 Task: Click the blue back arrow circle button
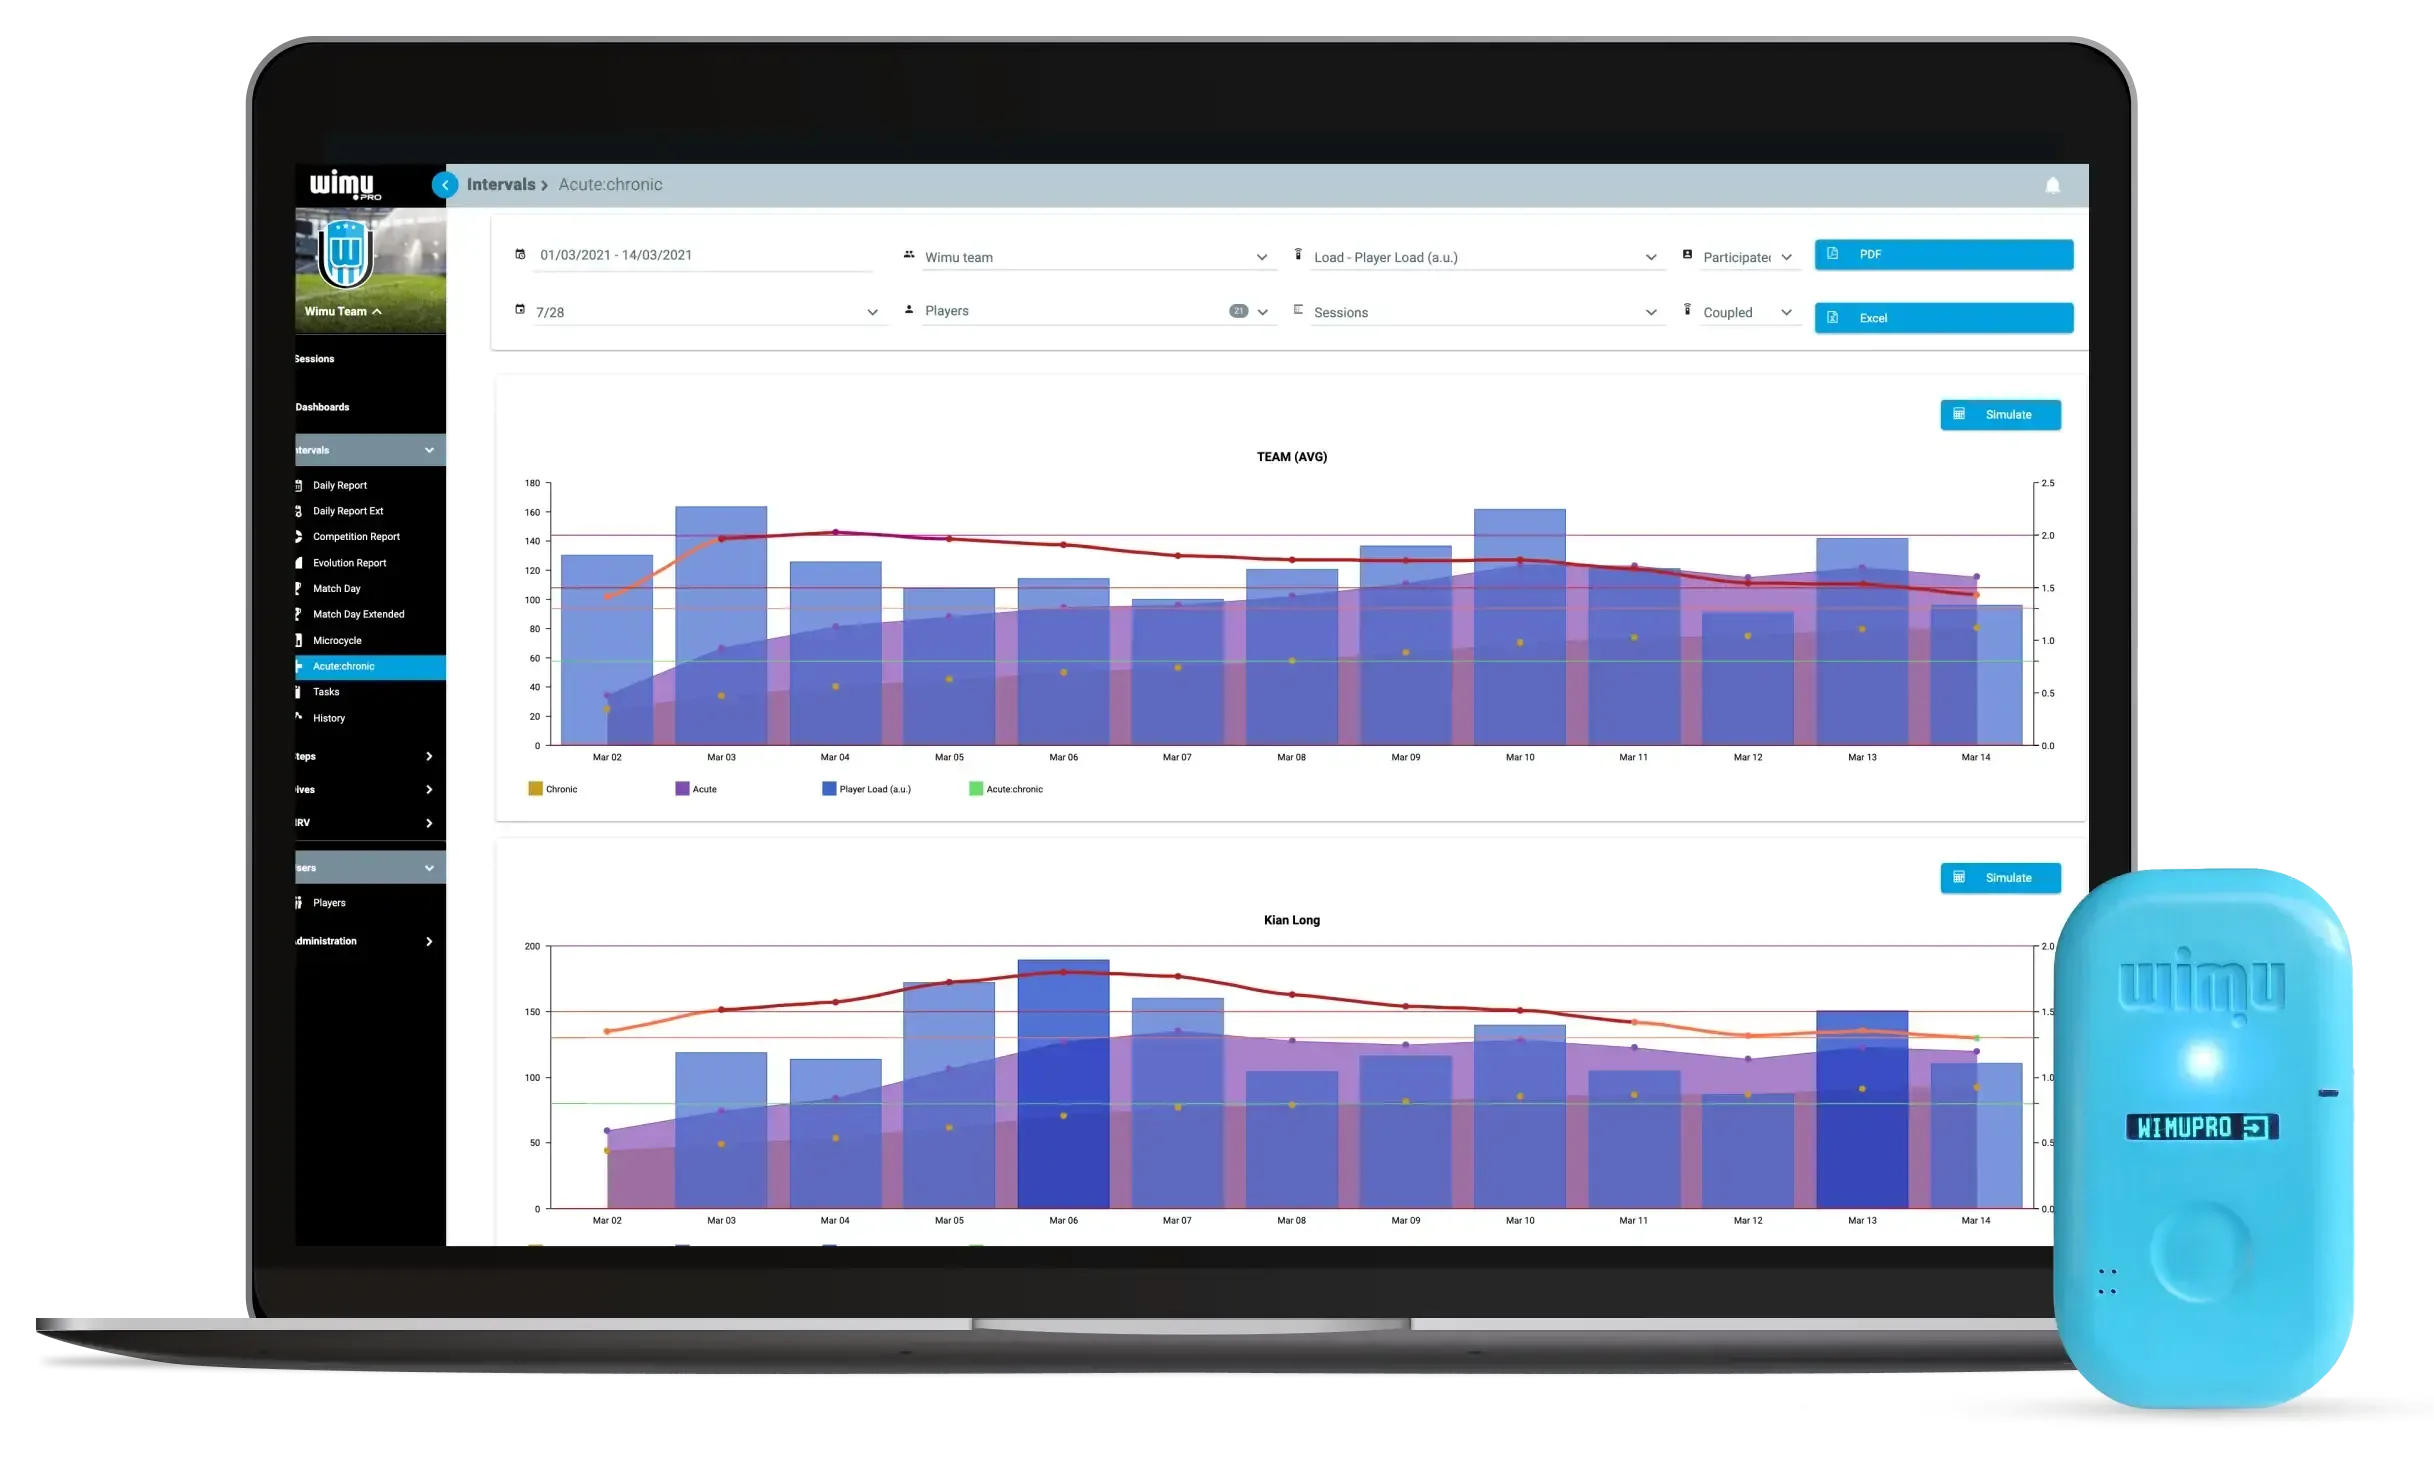[x=445, y=185]
